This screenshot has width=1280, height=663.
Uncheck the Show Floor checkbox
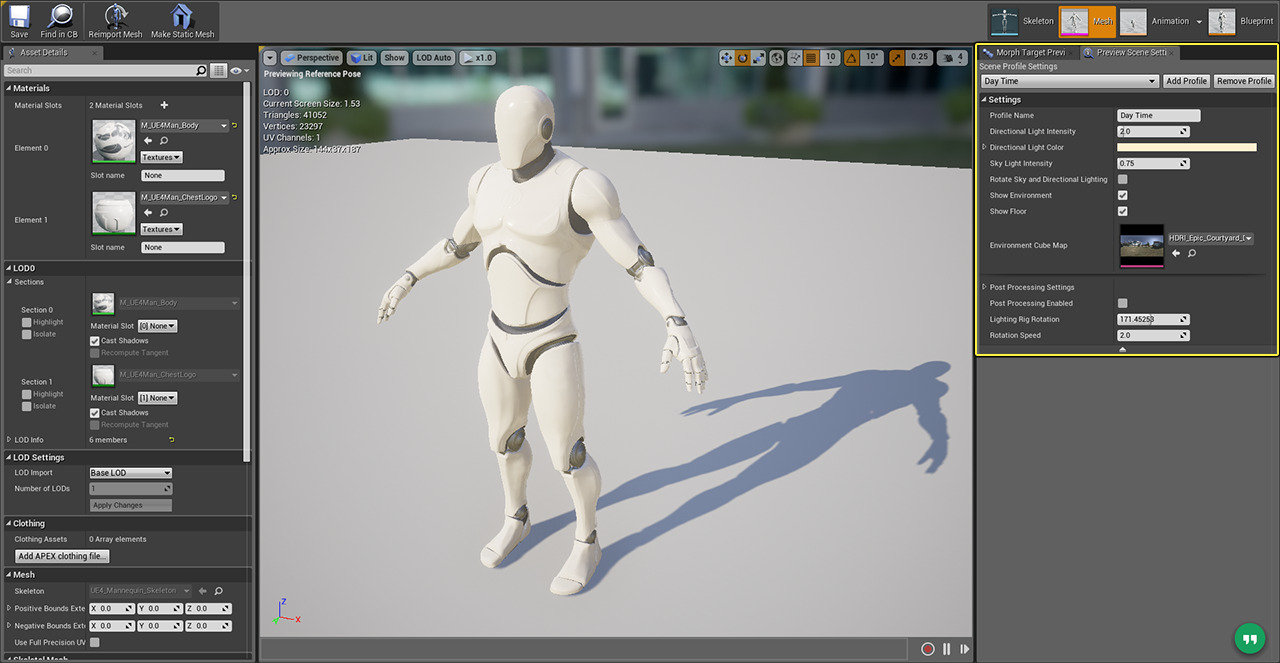tap(1122, 212)
